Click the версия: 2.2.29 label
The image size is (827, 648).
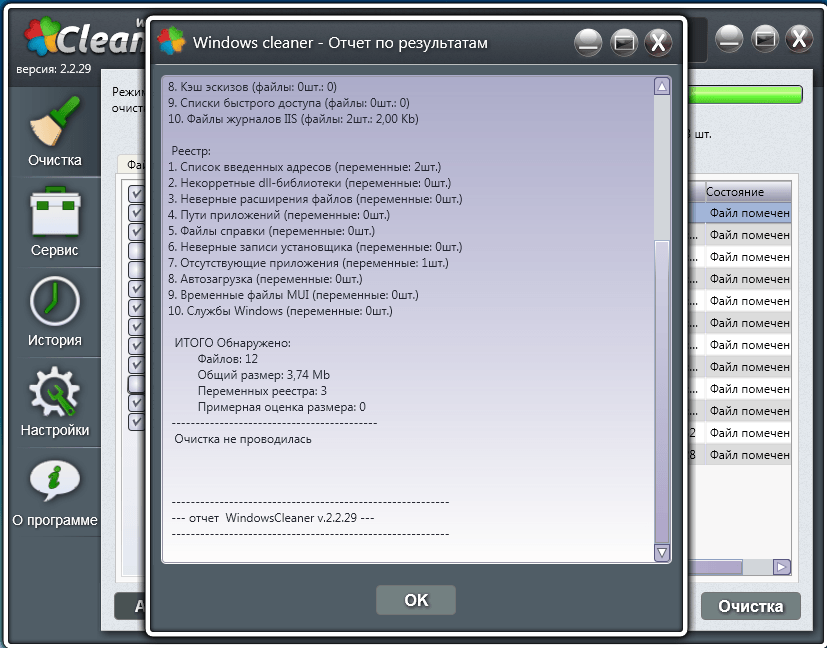click(54, 69)
